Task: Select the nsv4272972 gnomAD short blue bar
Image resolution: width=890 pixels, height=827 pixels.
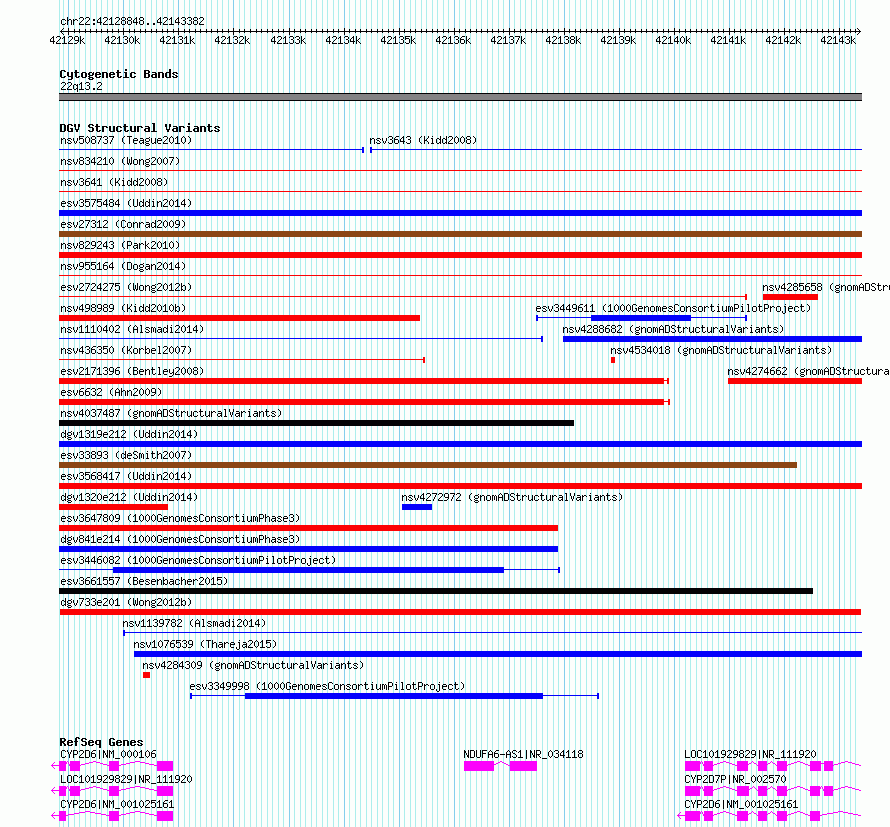Action: [417, 507]
